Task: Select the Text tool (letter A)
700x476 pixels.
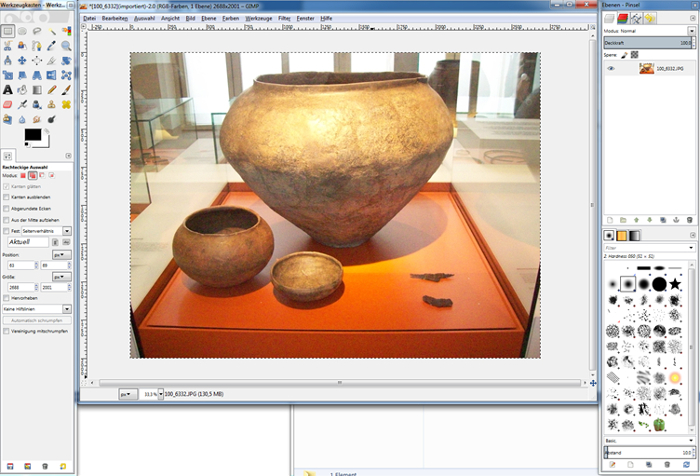Action: pyautogui.click(x=8, y=89)
